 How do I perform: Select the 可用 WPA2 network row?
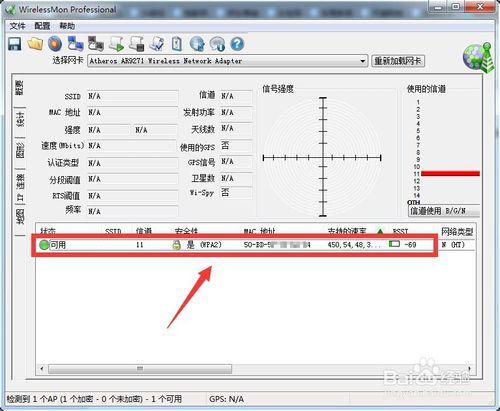coord(256,245)
